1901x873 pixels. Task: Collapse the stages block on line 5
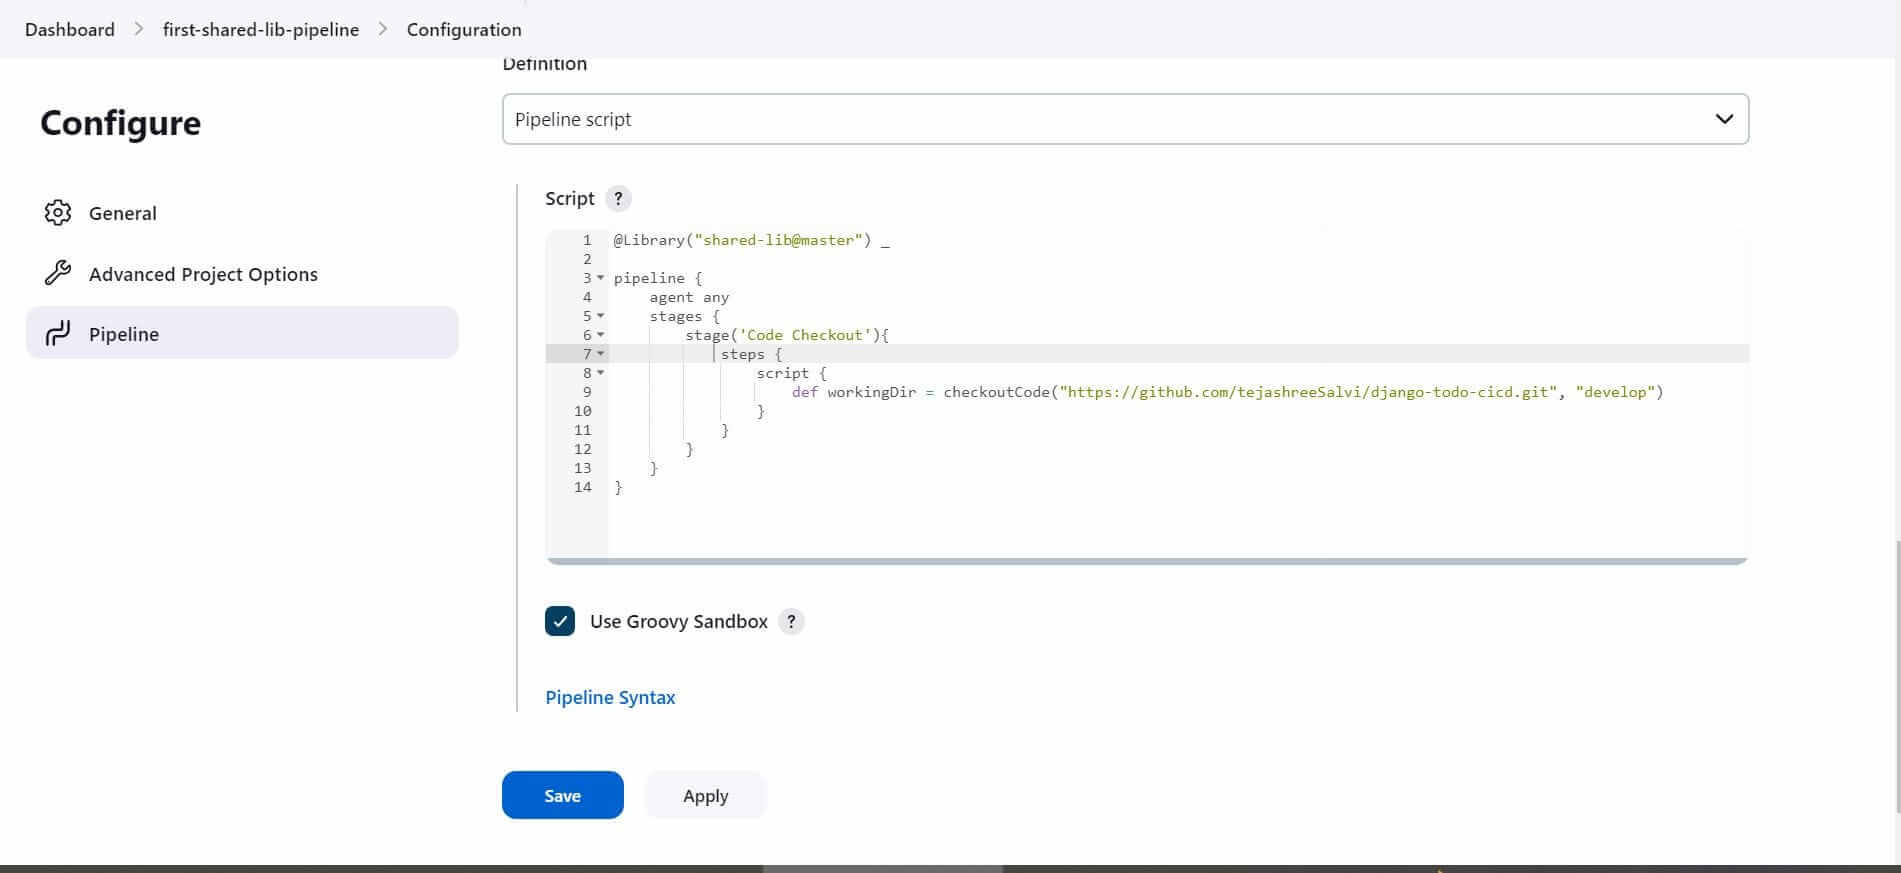[x=601, y=316]
